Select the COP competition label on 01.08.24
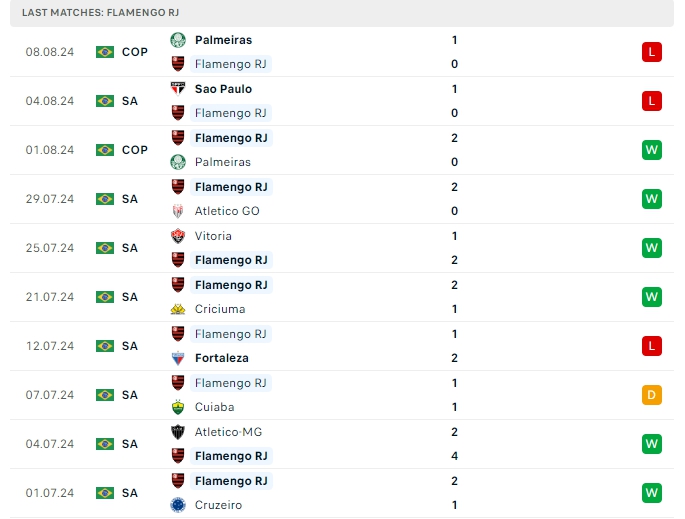 pyautogui.click(x=135, y=150)
